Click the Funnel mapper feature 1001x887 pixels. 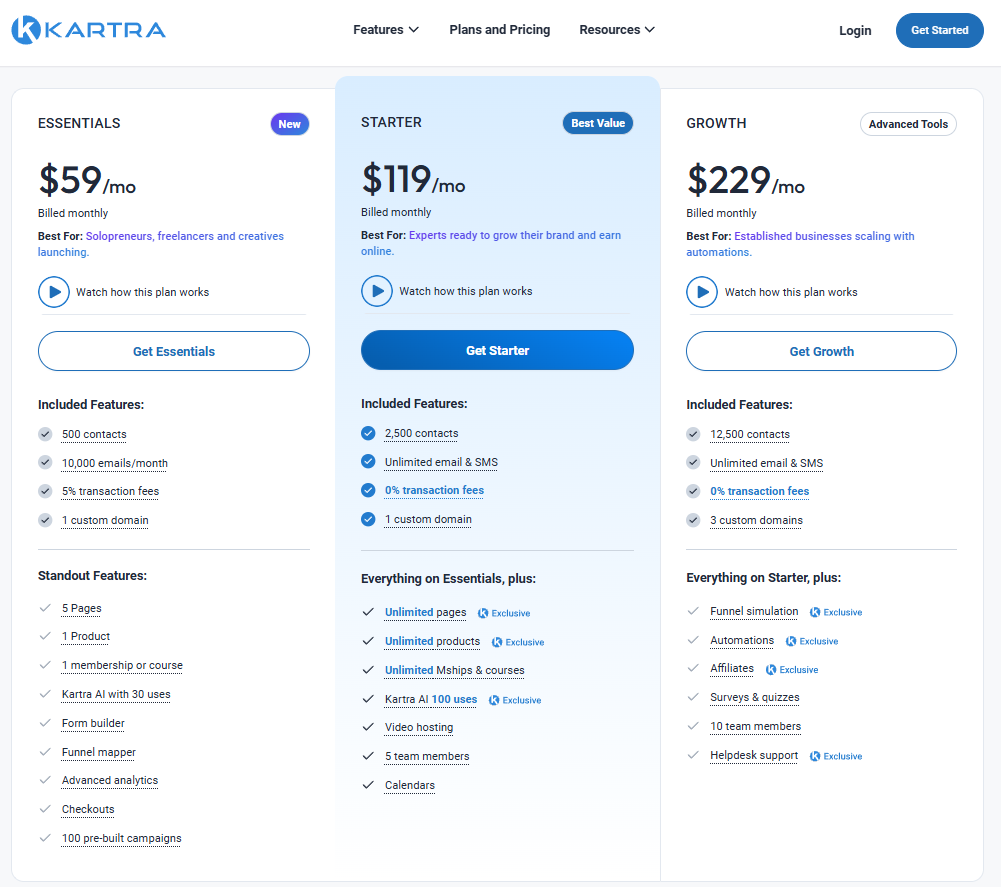point(99,752)
